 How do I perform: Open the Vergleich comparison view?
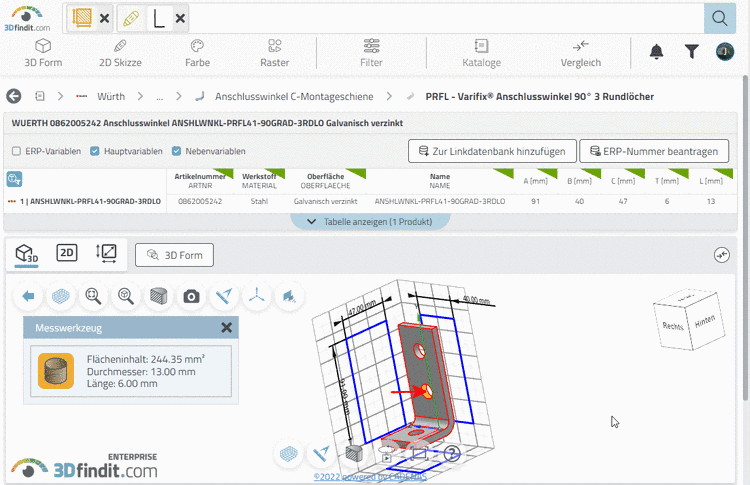581,53
